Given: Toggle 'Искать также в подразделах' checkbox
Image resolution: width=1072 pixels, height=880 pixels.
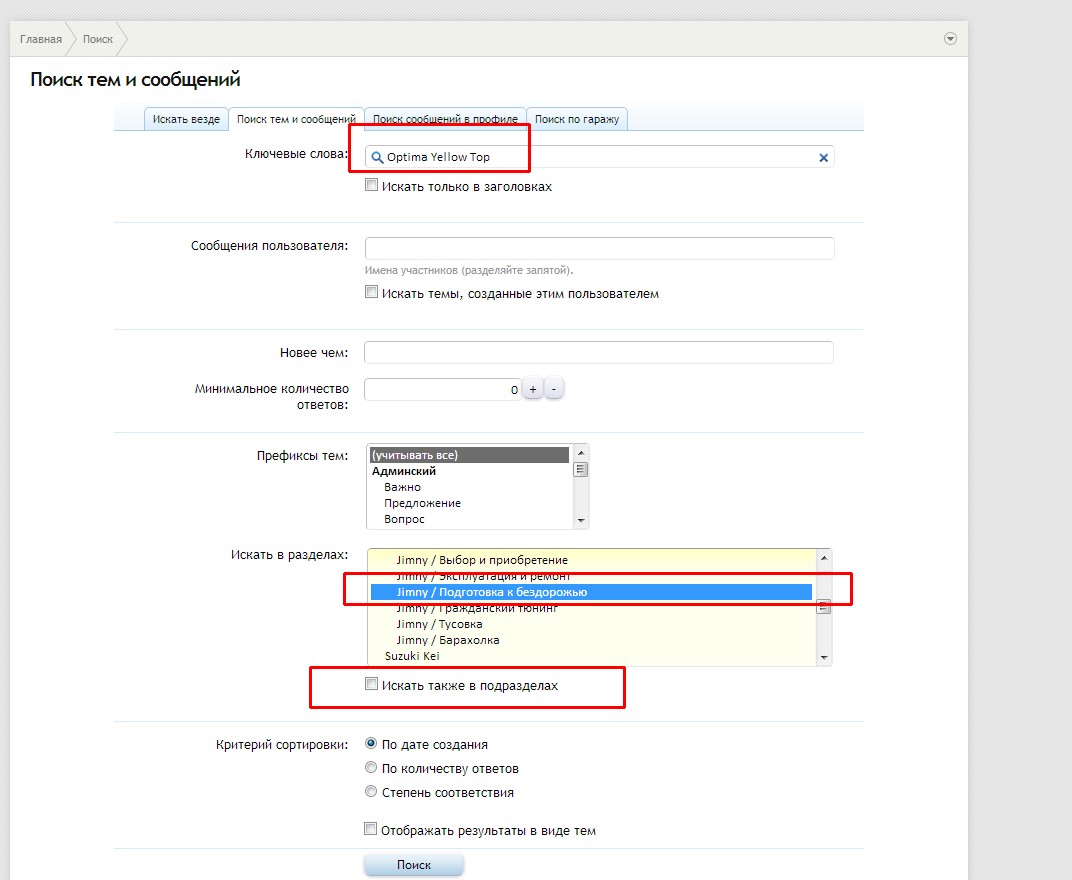Looking at the screenshot, I should click(372, 685).
